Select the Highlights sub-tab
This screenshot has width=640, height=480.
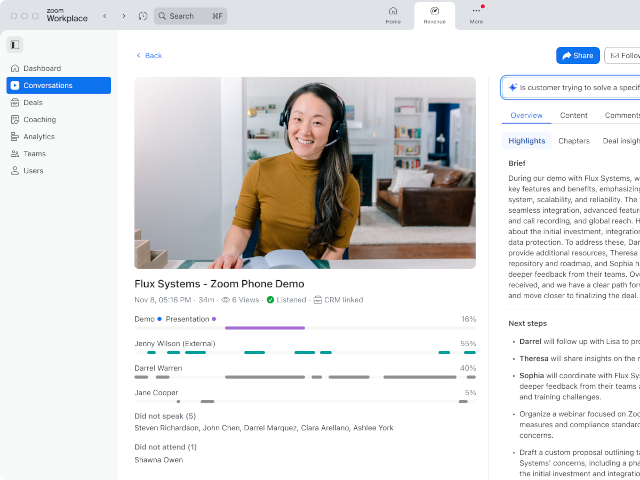[527, 141]
